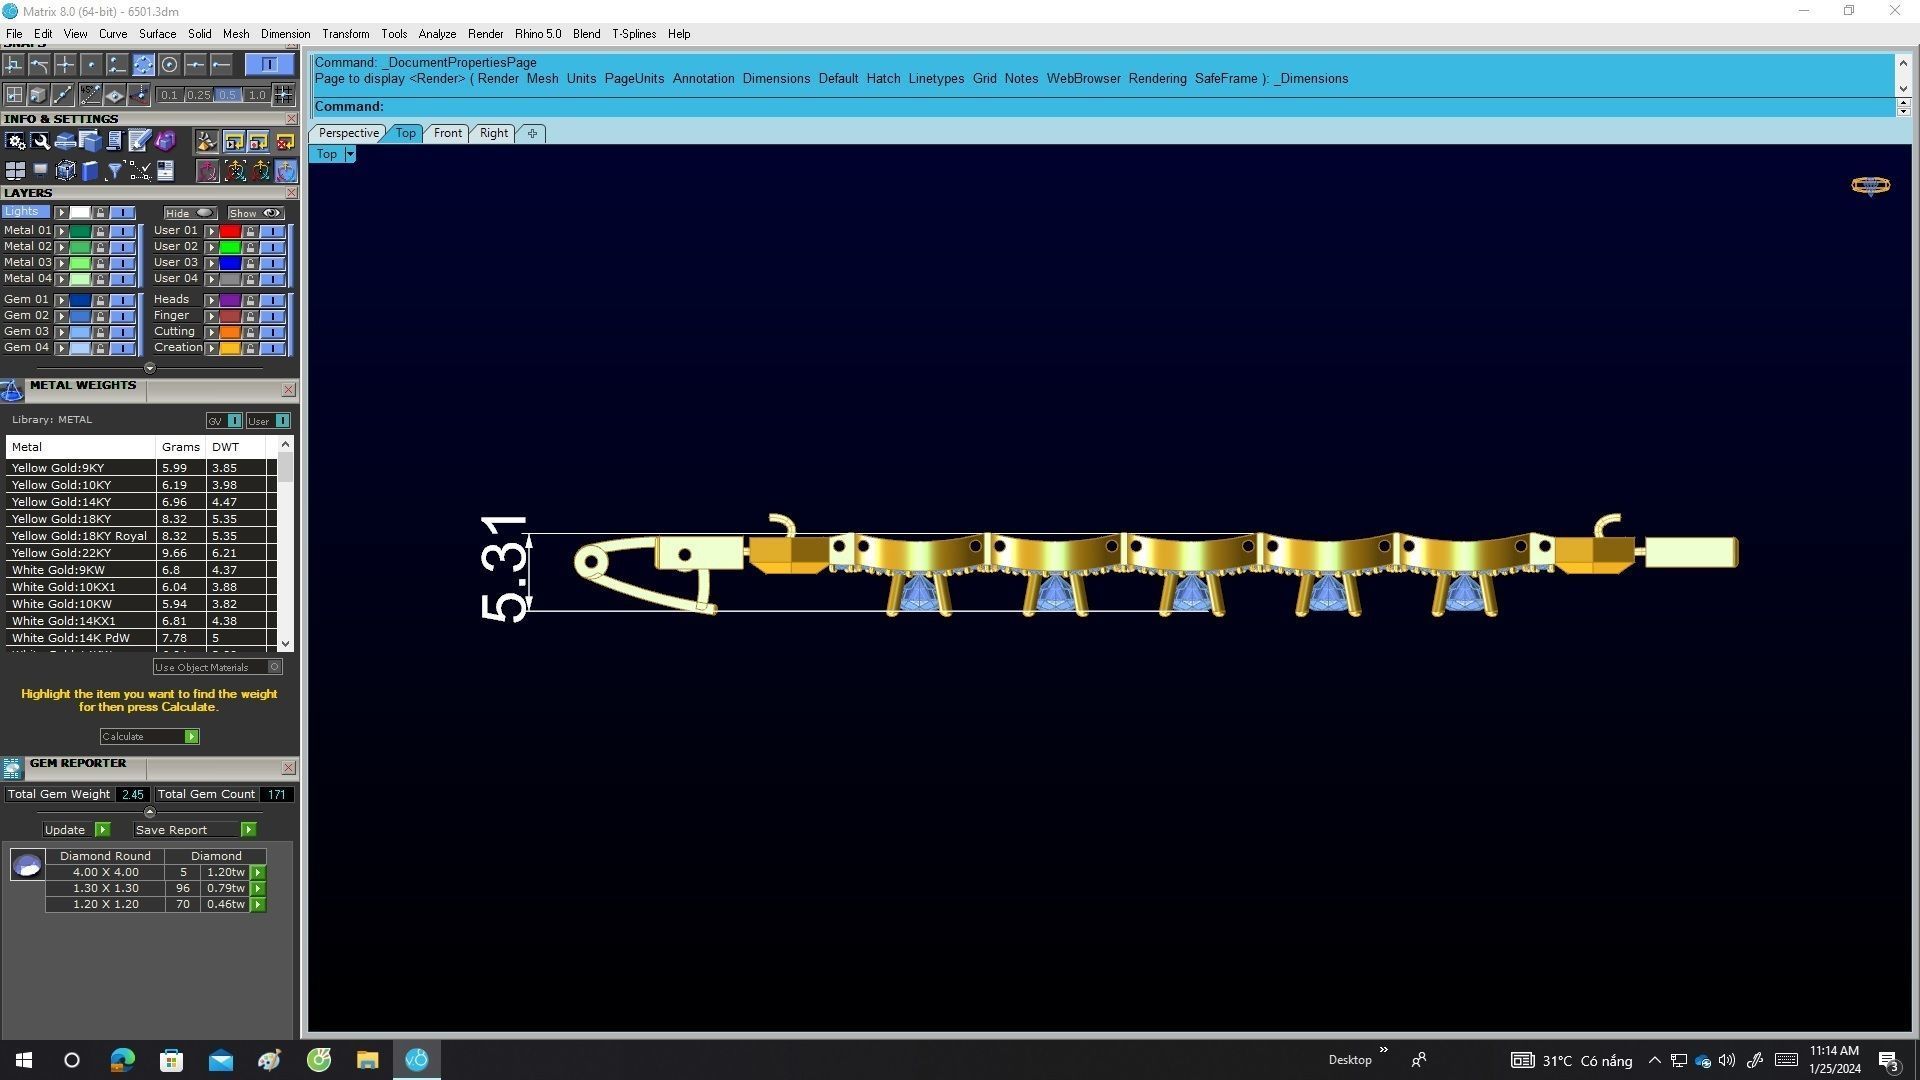The height and width of the screenshot is (1080, 1920).
Task: Toggle Use Object Materials option
Action: [x=274, y=667]
